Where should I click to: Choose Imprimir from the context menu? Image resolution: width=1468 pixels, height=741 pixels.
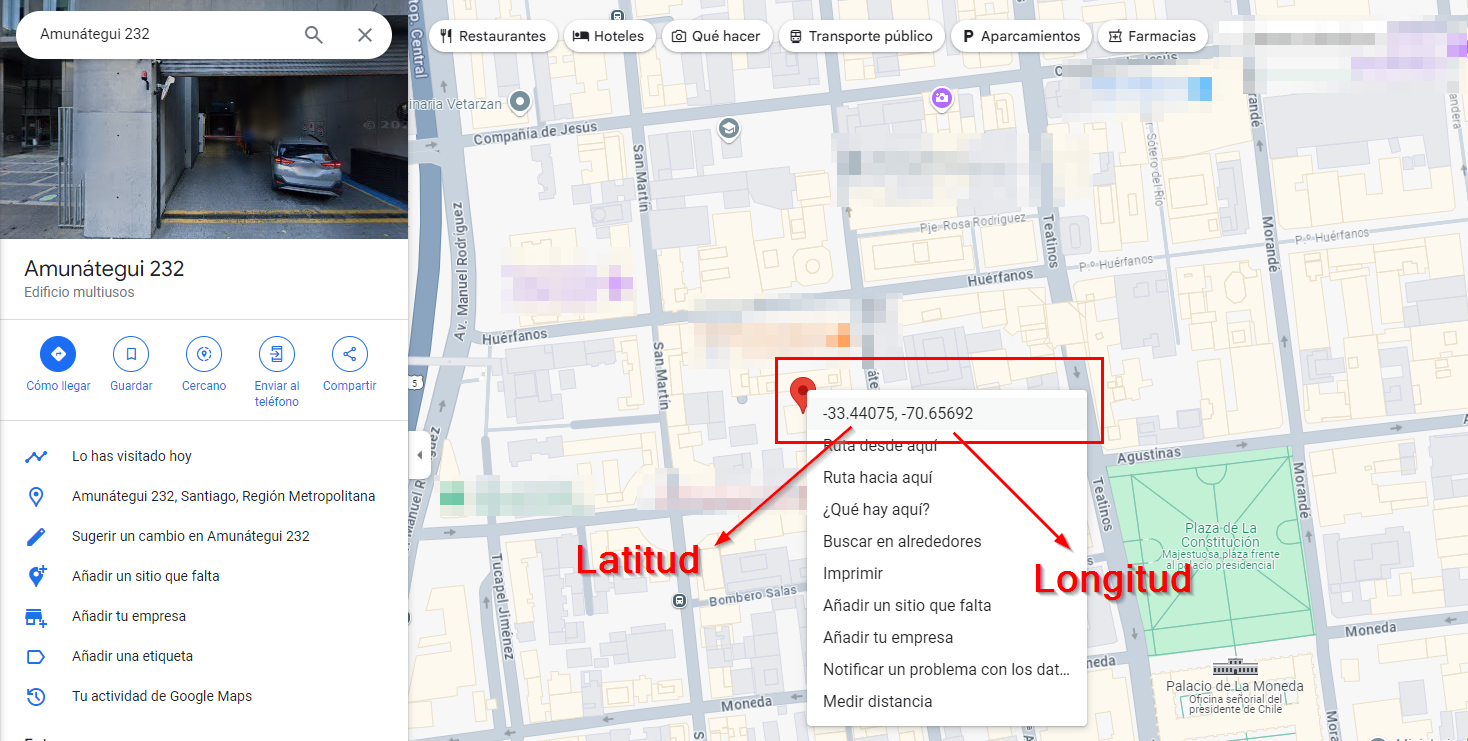(x=946, y=574)
